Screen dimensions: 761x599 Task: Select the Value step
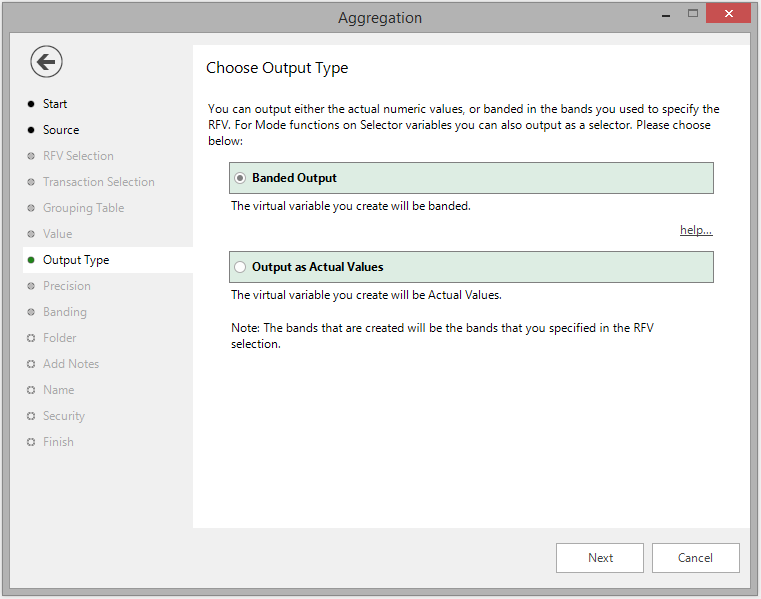tap(57, 234)
